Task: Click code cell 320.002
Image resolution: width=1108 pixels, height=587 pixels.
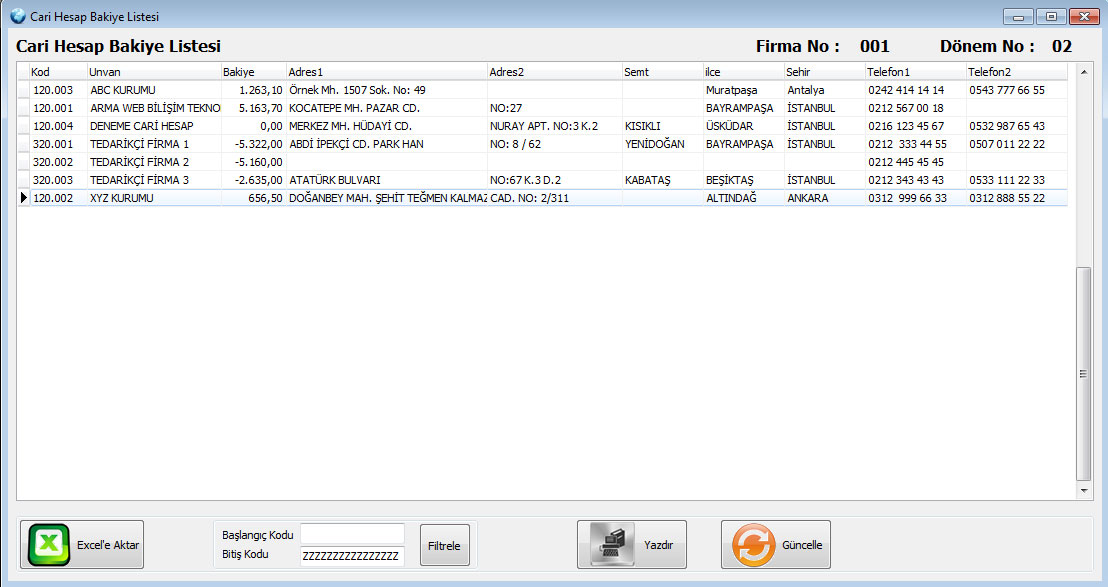Action: (x=58, y=162)
